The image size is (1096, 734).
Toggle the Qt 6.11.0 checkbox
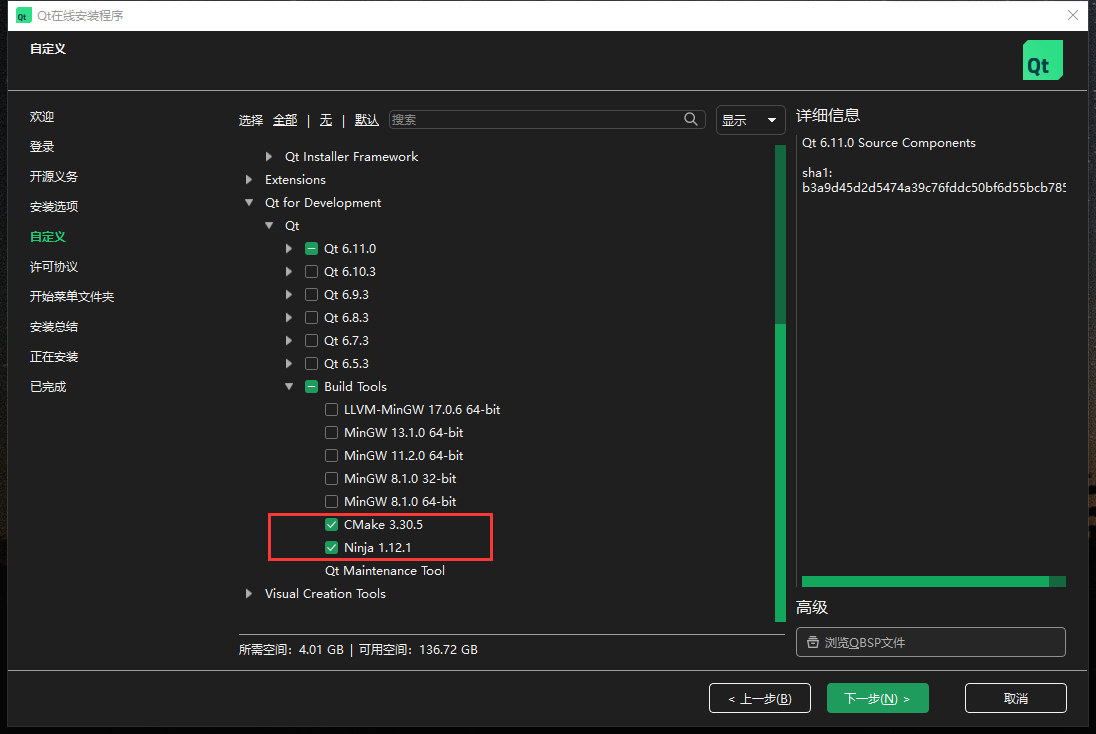point(312,248)
